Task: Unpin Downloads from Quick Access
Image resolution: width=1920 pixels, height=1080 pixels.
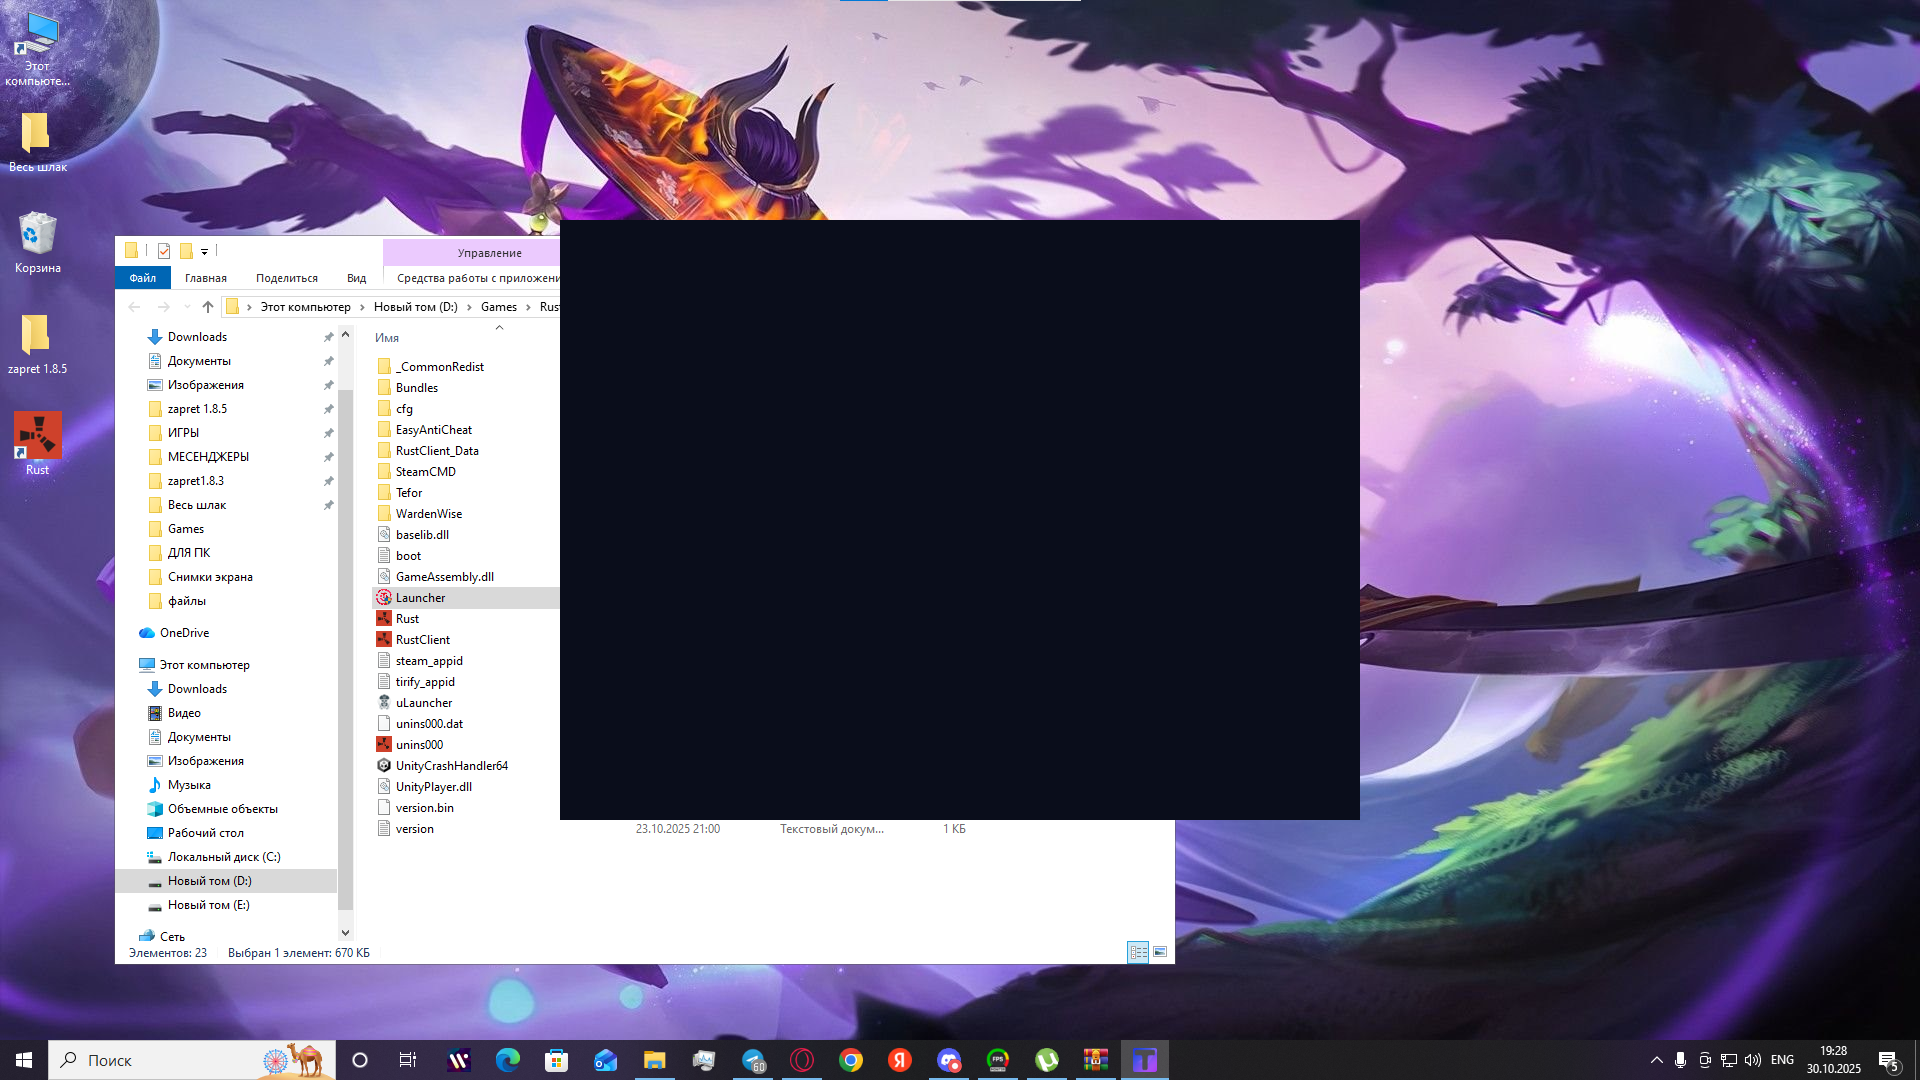Action: 328,337
